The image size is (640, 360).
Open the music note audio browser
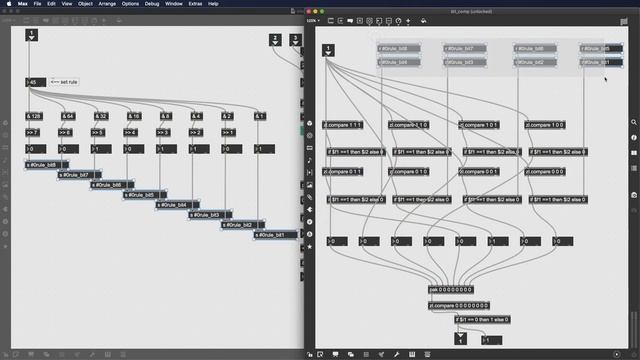coord(309,160)
